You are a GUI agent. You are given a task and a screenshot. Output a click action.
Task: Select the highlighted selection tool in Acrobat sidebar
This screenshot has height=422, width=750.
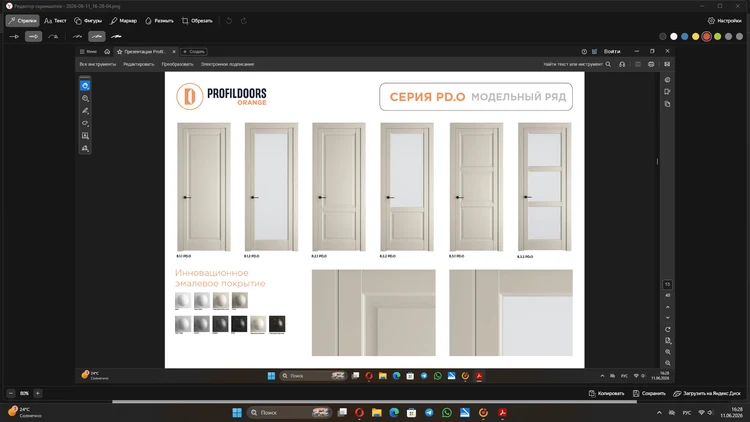coord(85,86)
